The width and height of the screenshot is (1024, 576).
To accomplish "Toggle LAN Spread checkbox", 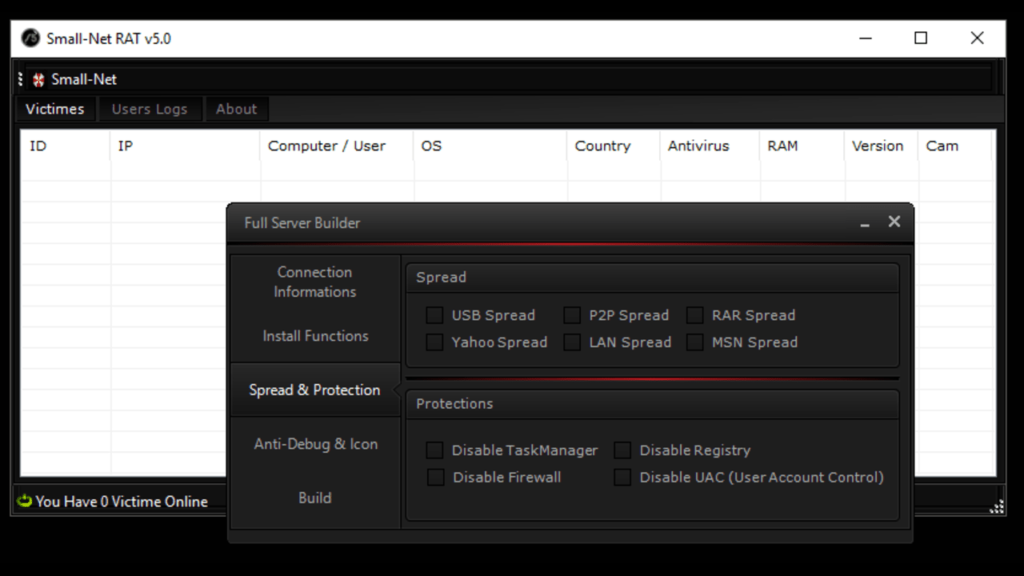I will point(572,342).
